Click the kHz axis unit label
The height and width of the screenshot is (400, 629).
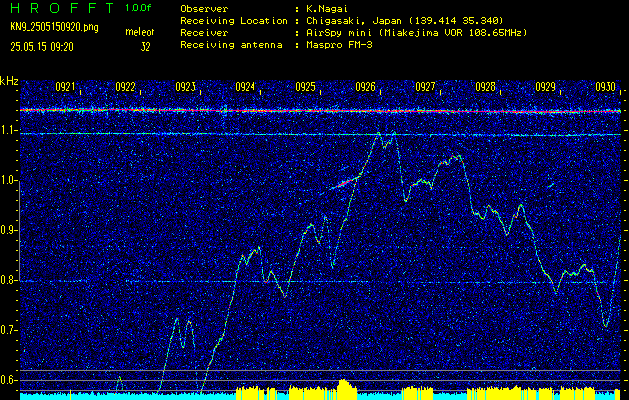pyautogui.click(x=9, y=81)
